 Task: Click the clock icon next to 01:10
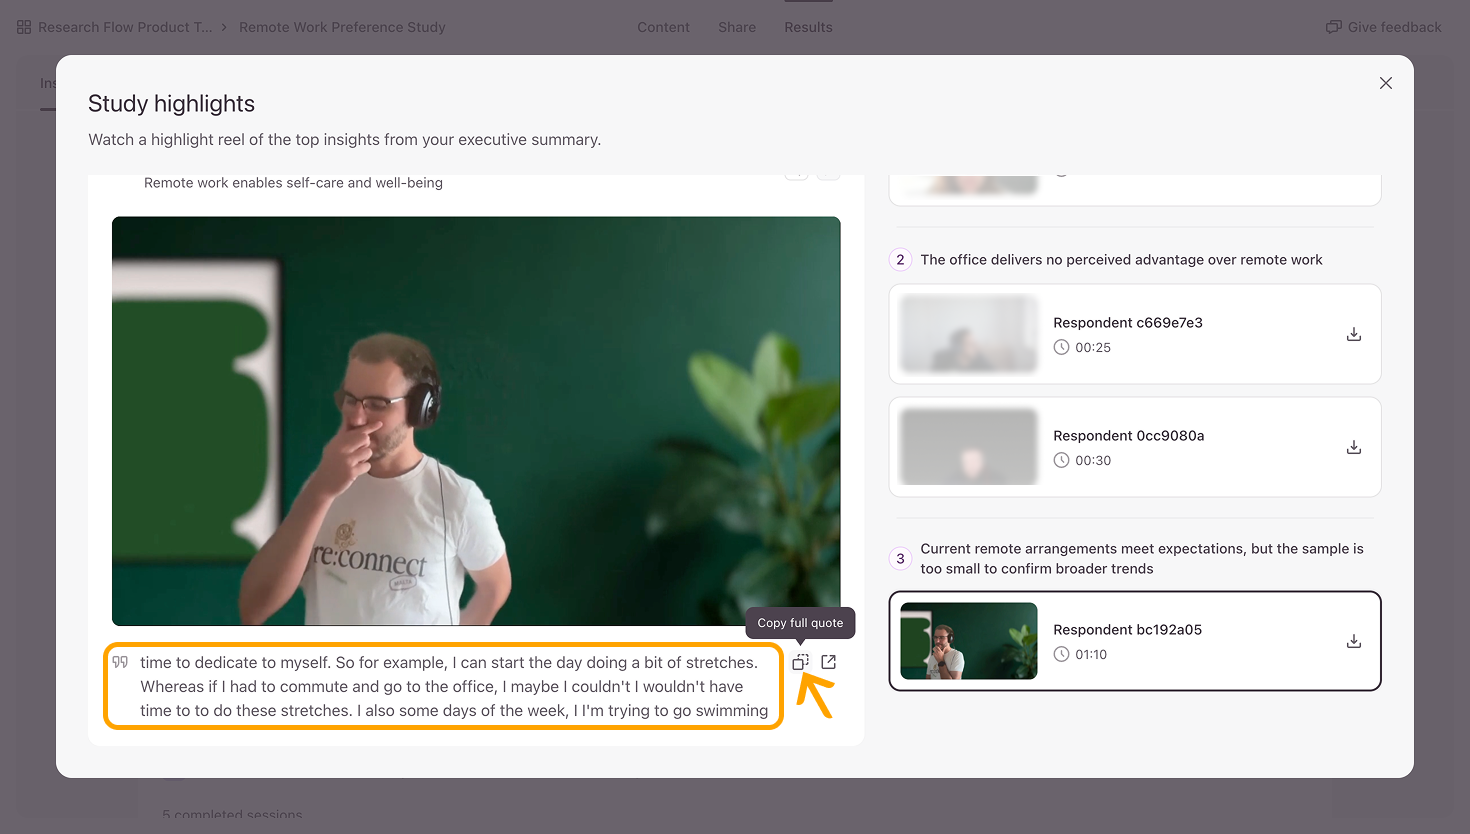(x=1061, y=654)
